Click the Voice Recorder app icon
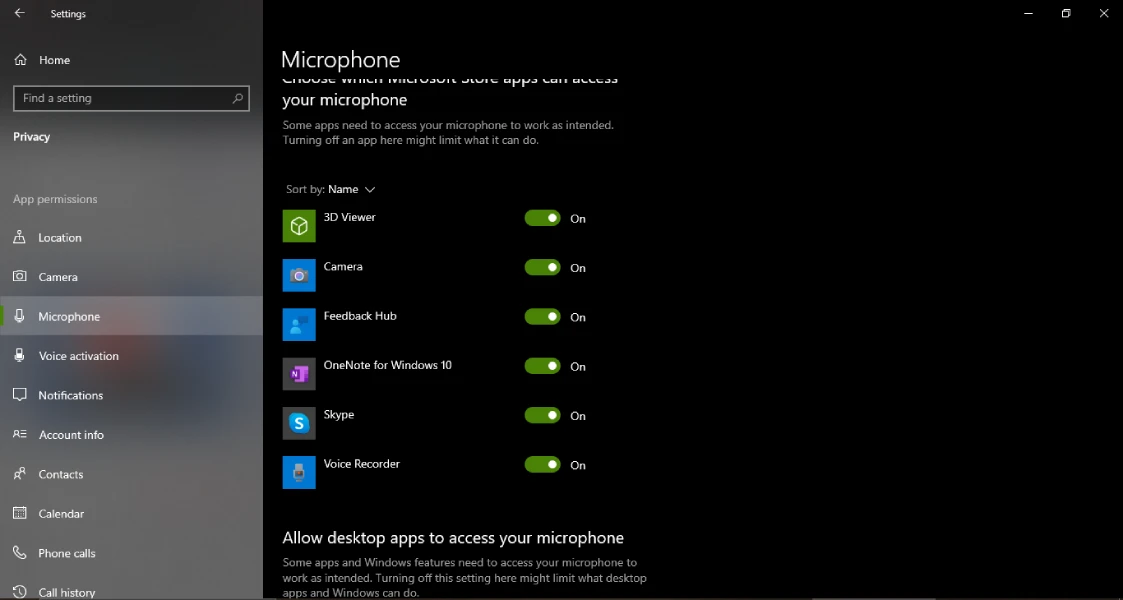 299,472
